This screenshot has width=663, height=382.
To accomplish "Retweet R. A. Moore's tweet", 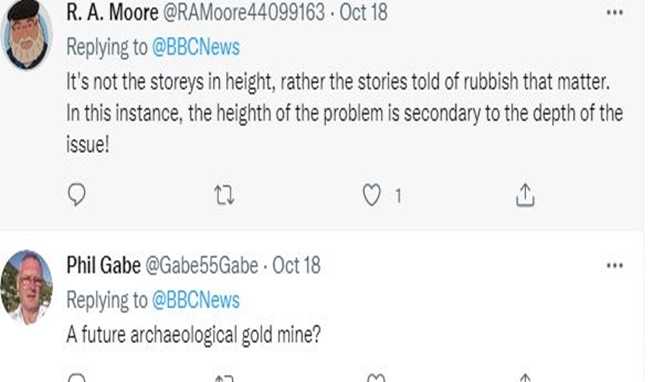I will click(x=224, y=195).
